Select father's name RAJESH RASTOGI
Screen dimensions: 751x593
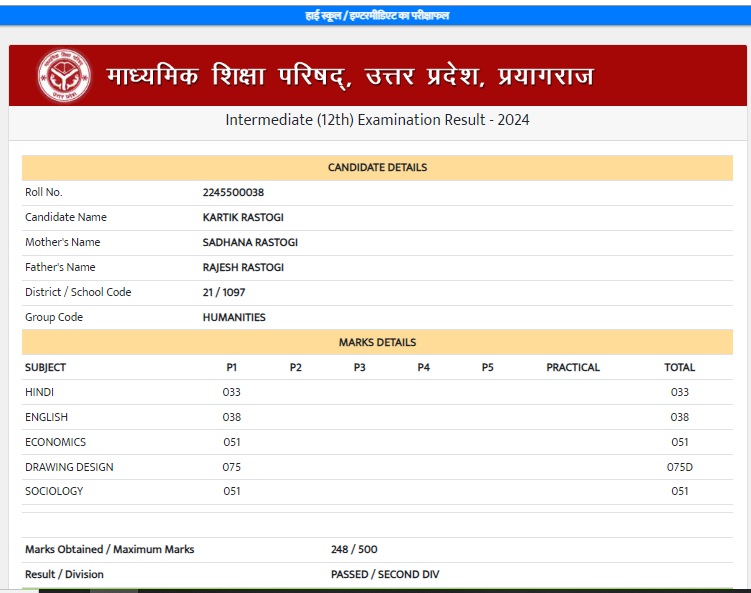click(243, 267)
